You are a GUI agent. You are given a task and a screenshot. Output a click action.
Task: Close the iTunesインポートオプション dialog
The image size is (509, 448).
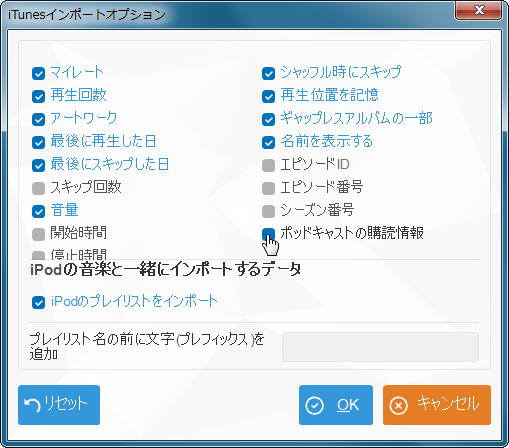click(x=479, y=10)
